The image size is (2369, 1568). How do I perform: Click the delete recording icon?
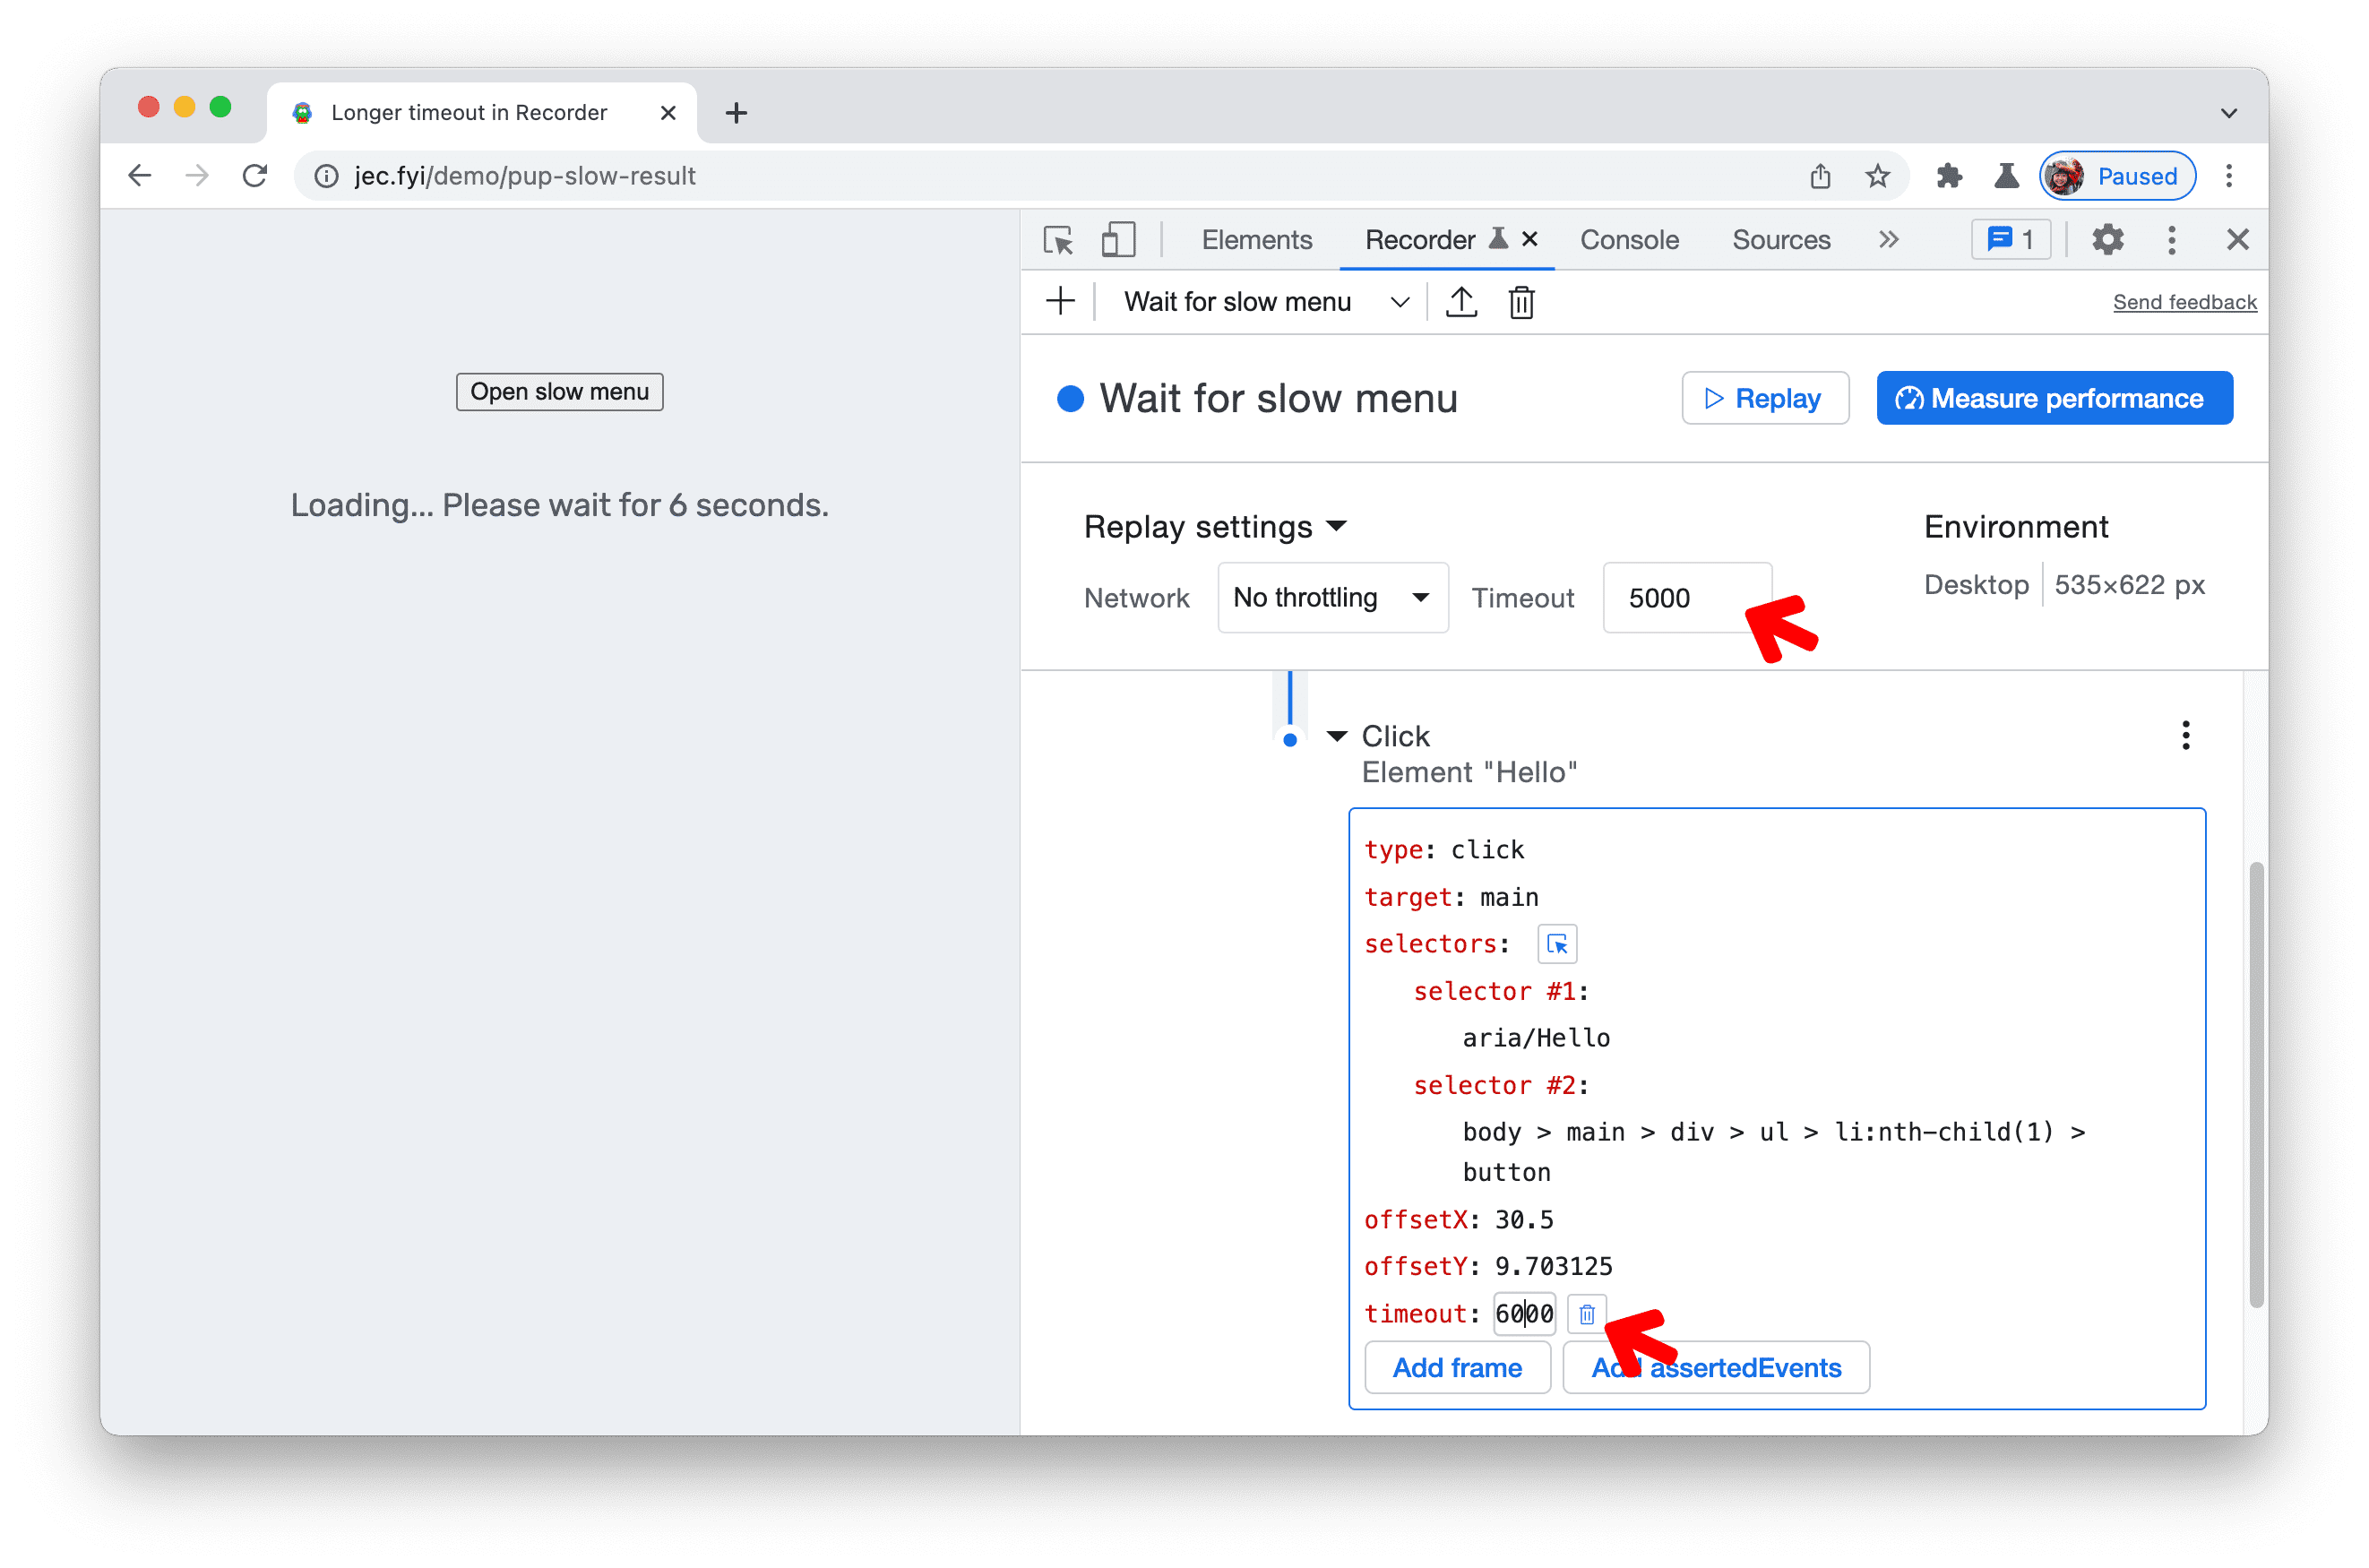point(1522,301)
